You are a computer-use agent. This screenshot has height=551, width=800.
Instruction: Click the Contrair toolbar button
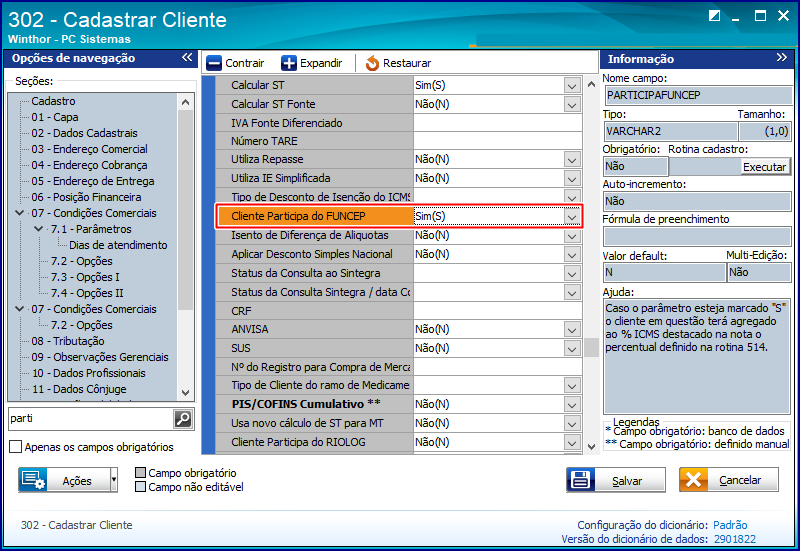point(235,63)
